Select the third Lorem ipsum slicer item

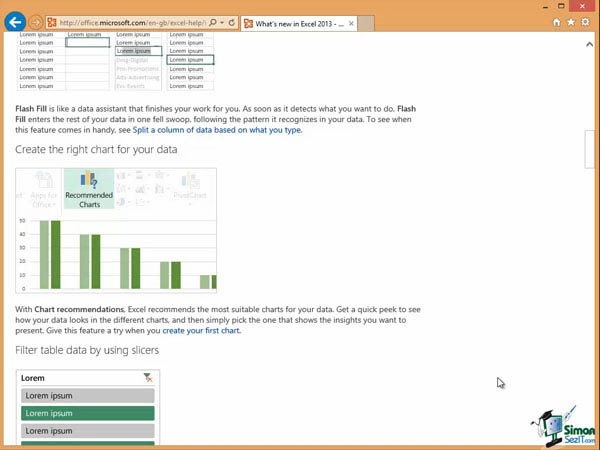click(88, 431)
